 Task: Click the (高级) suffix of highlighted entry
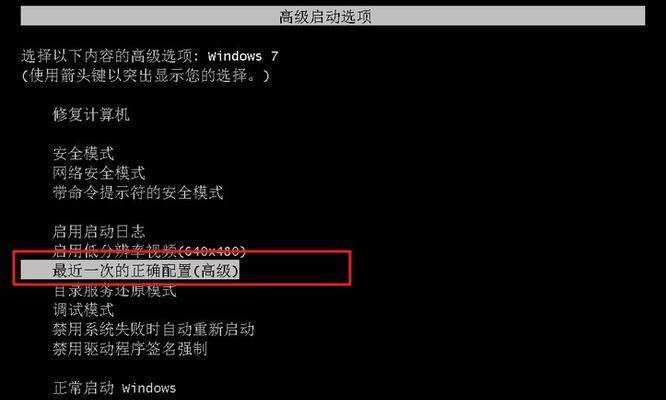click(x=216, y=271)
